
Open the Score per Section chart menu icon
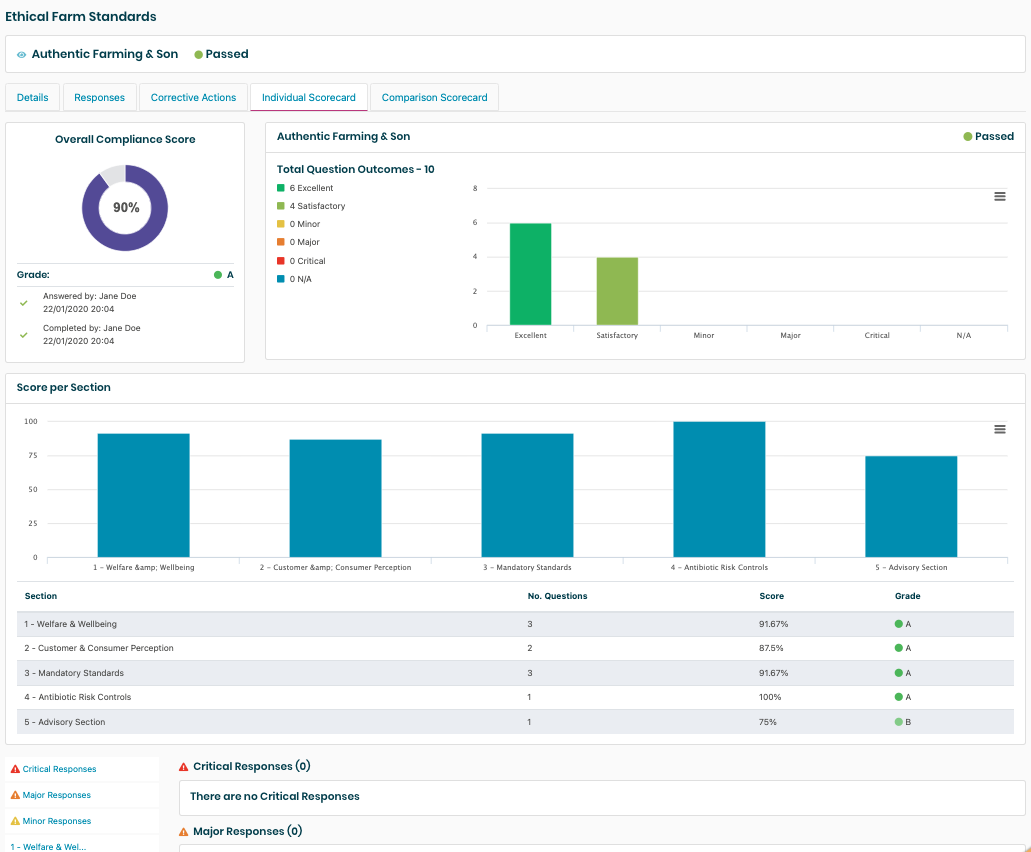(999, 429)
